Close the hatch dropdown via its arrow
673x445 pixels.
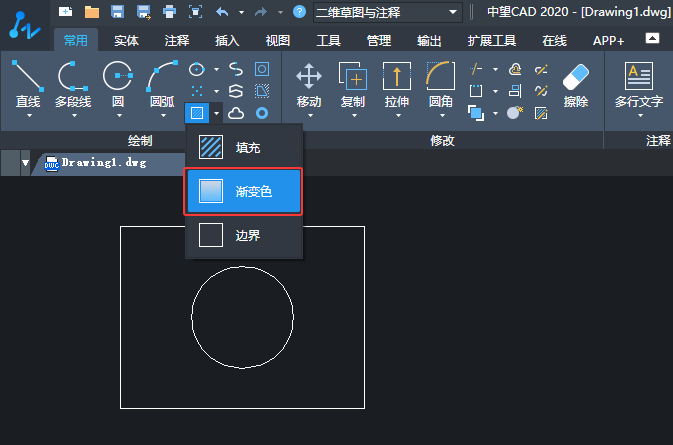tap(216, 113)
